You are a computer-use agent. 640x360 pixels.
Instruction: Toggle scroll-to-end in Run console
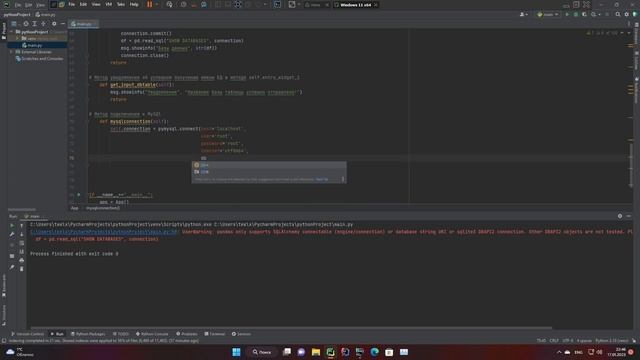click(22, 252)
